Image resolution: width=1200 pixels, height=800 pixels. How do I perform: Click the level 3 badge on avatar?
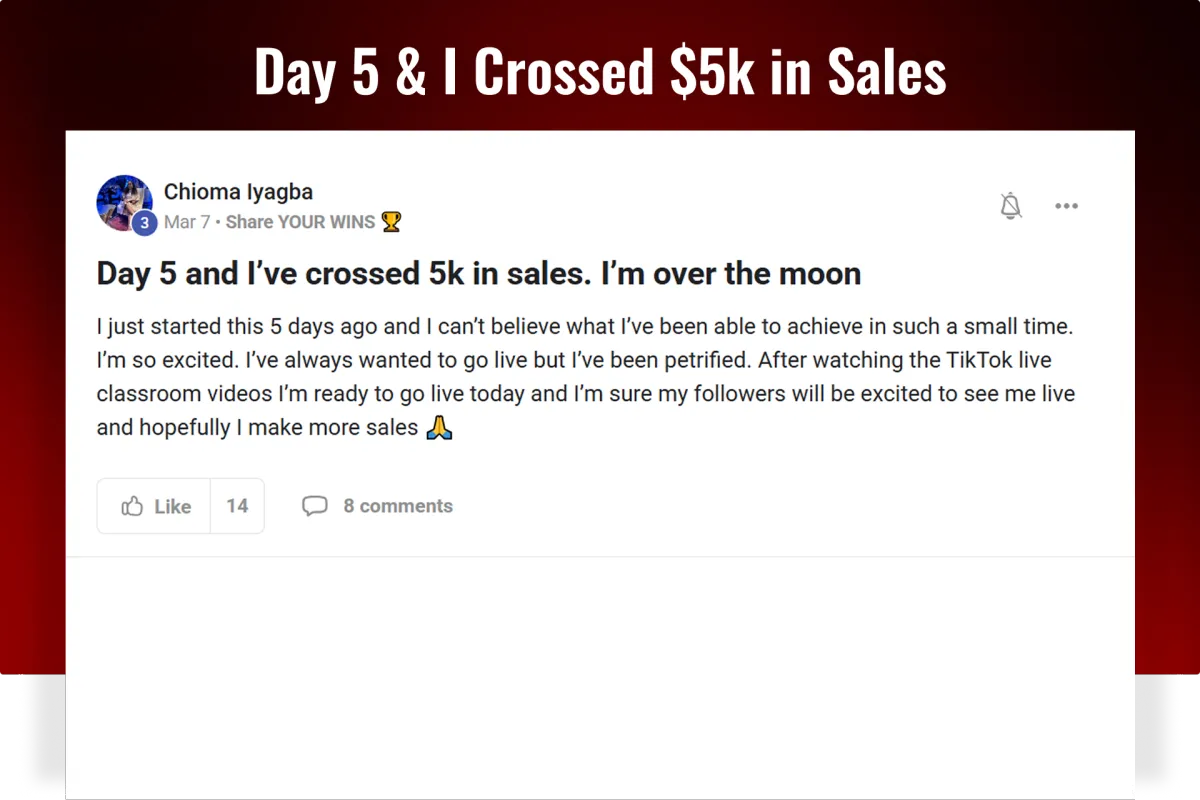144,224
